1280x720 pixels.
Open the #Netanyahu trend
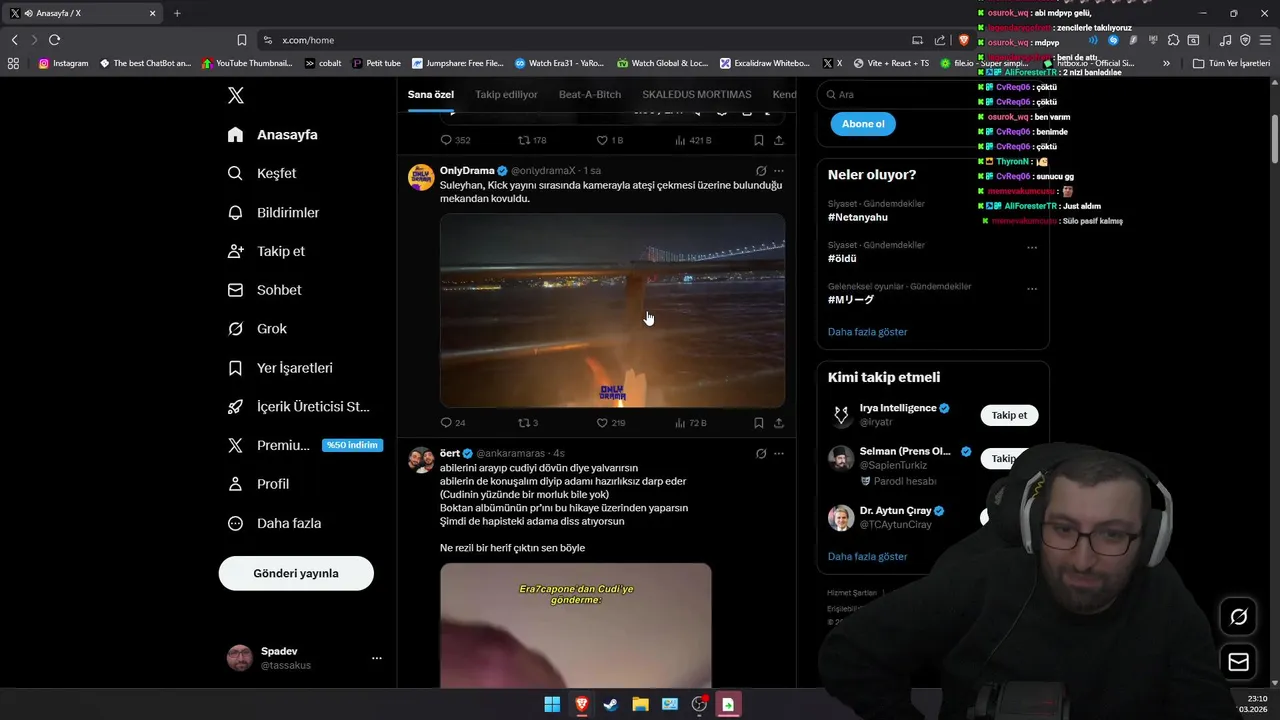pos(858,217)
